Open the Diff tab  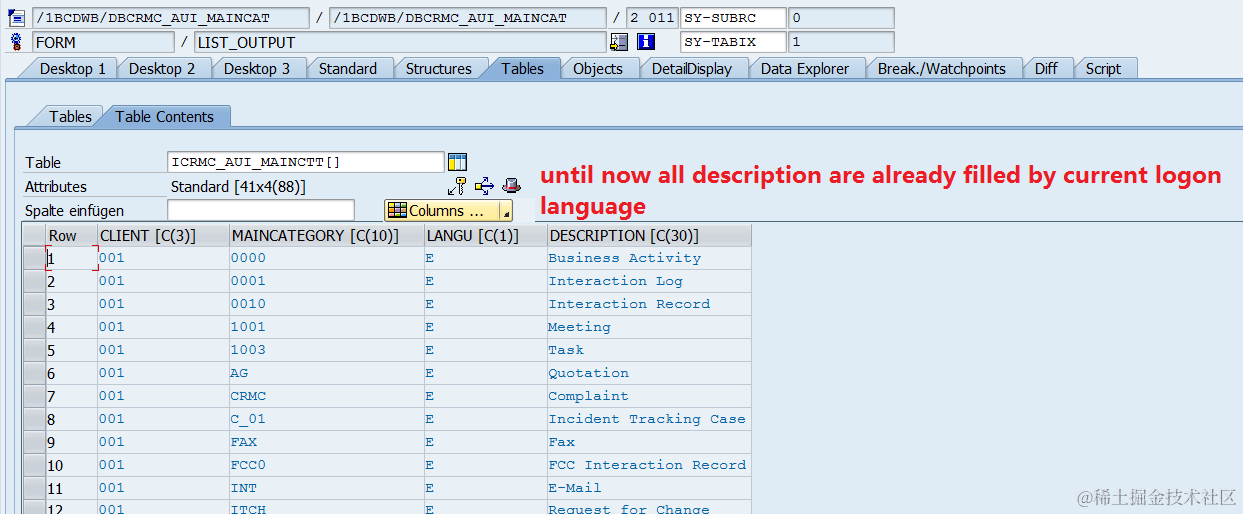coord(1046,68)
